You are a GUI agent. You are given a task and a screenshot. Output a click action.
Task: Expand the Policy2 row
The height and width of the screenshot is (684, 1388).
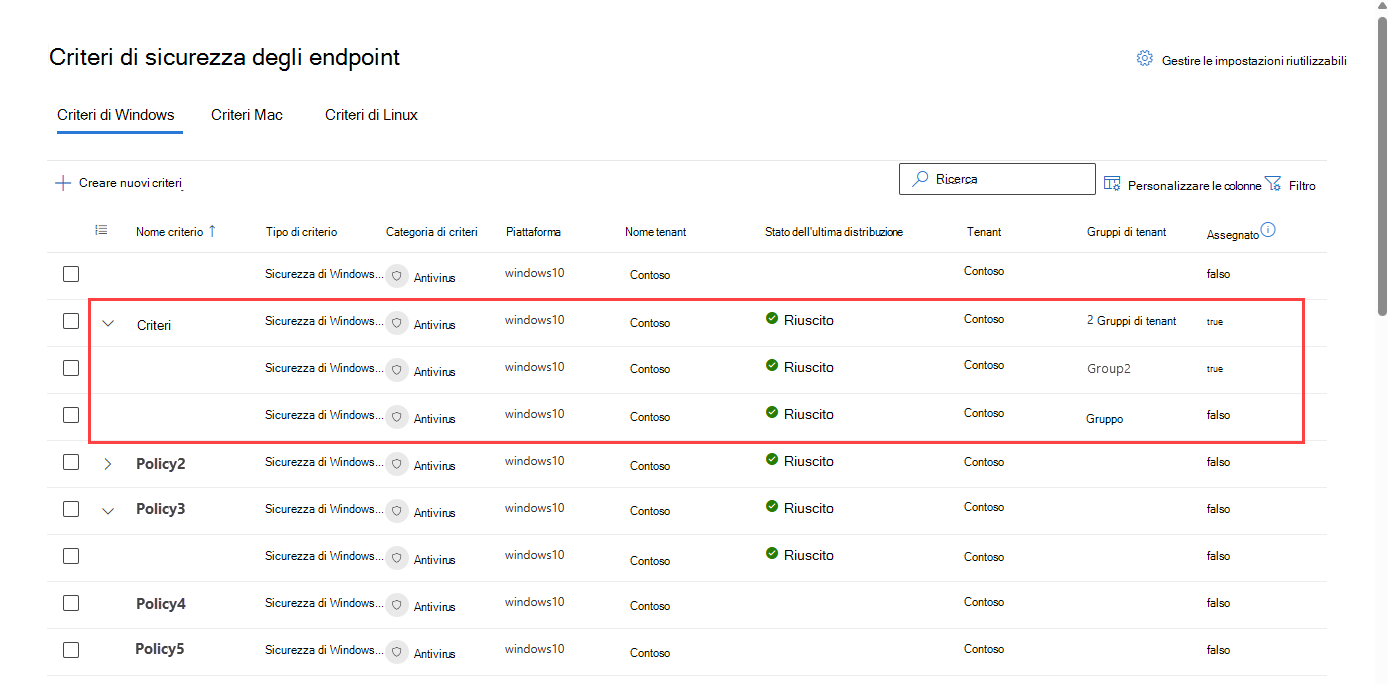click(109, 464)
